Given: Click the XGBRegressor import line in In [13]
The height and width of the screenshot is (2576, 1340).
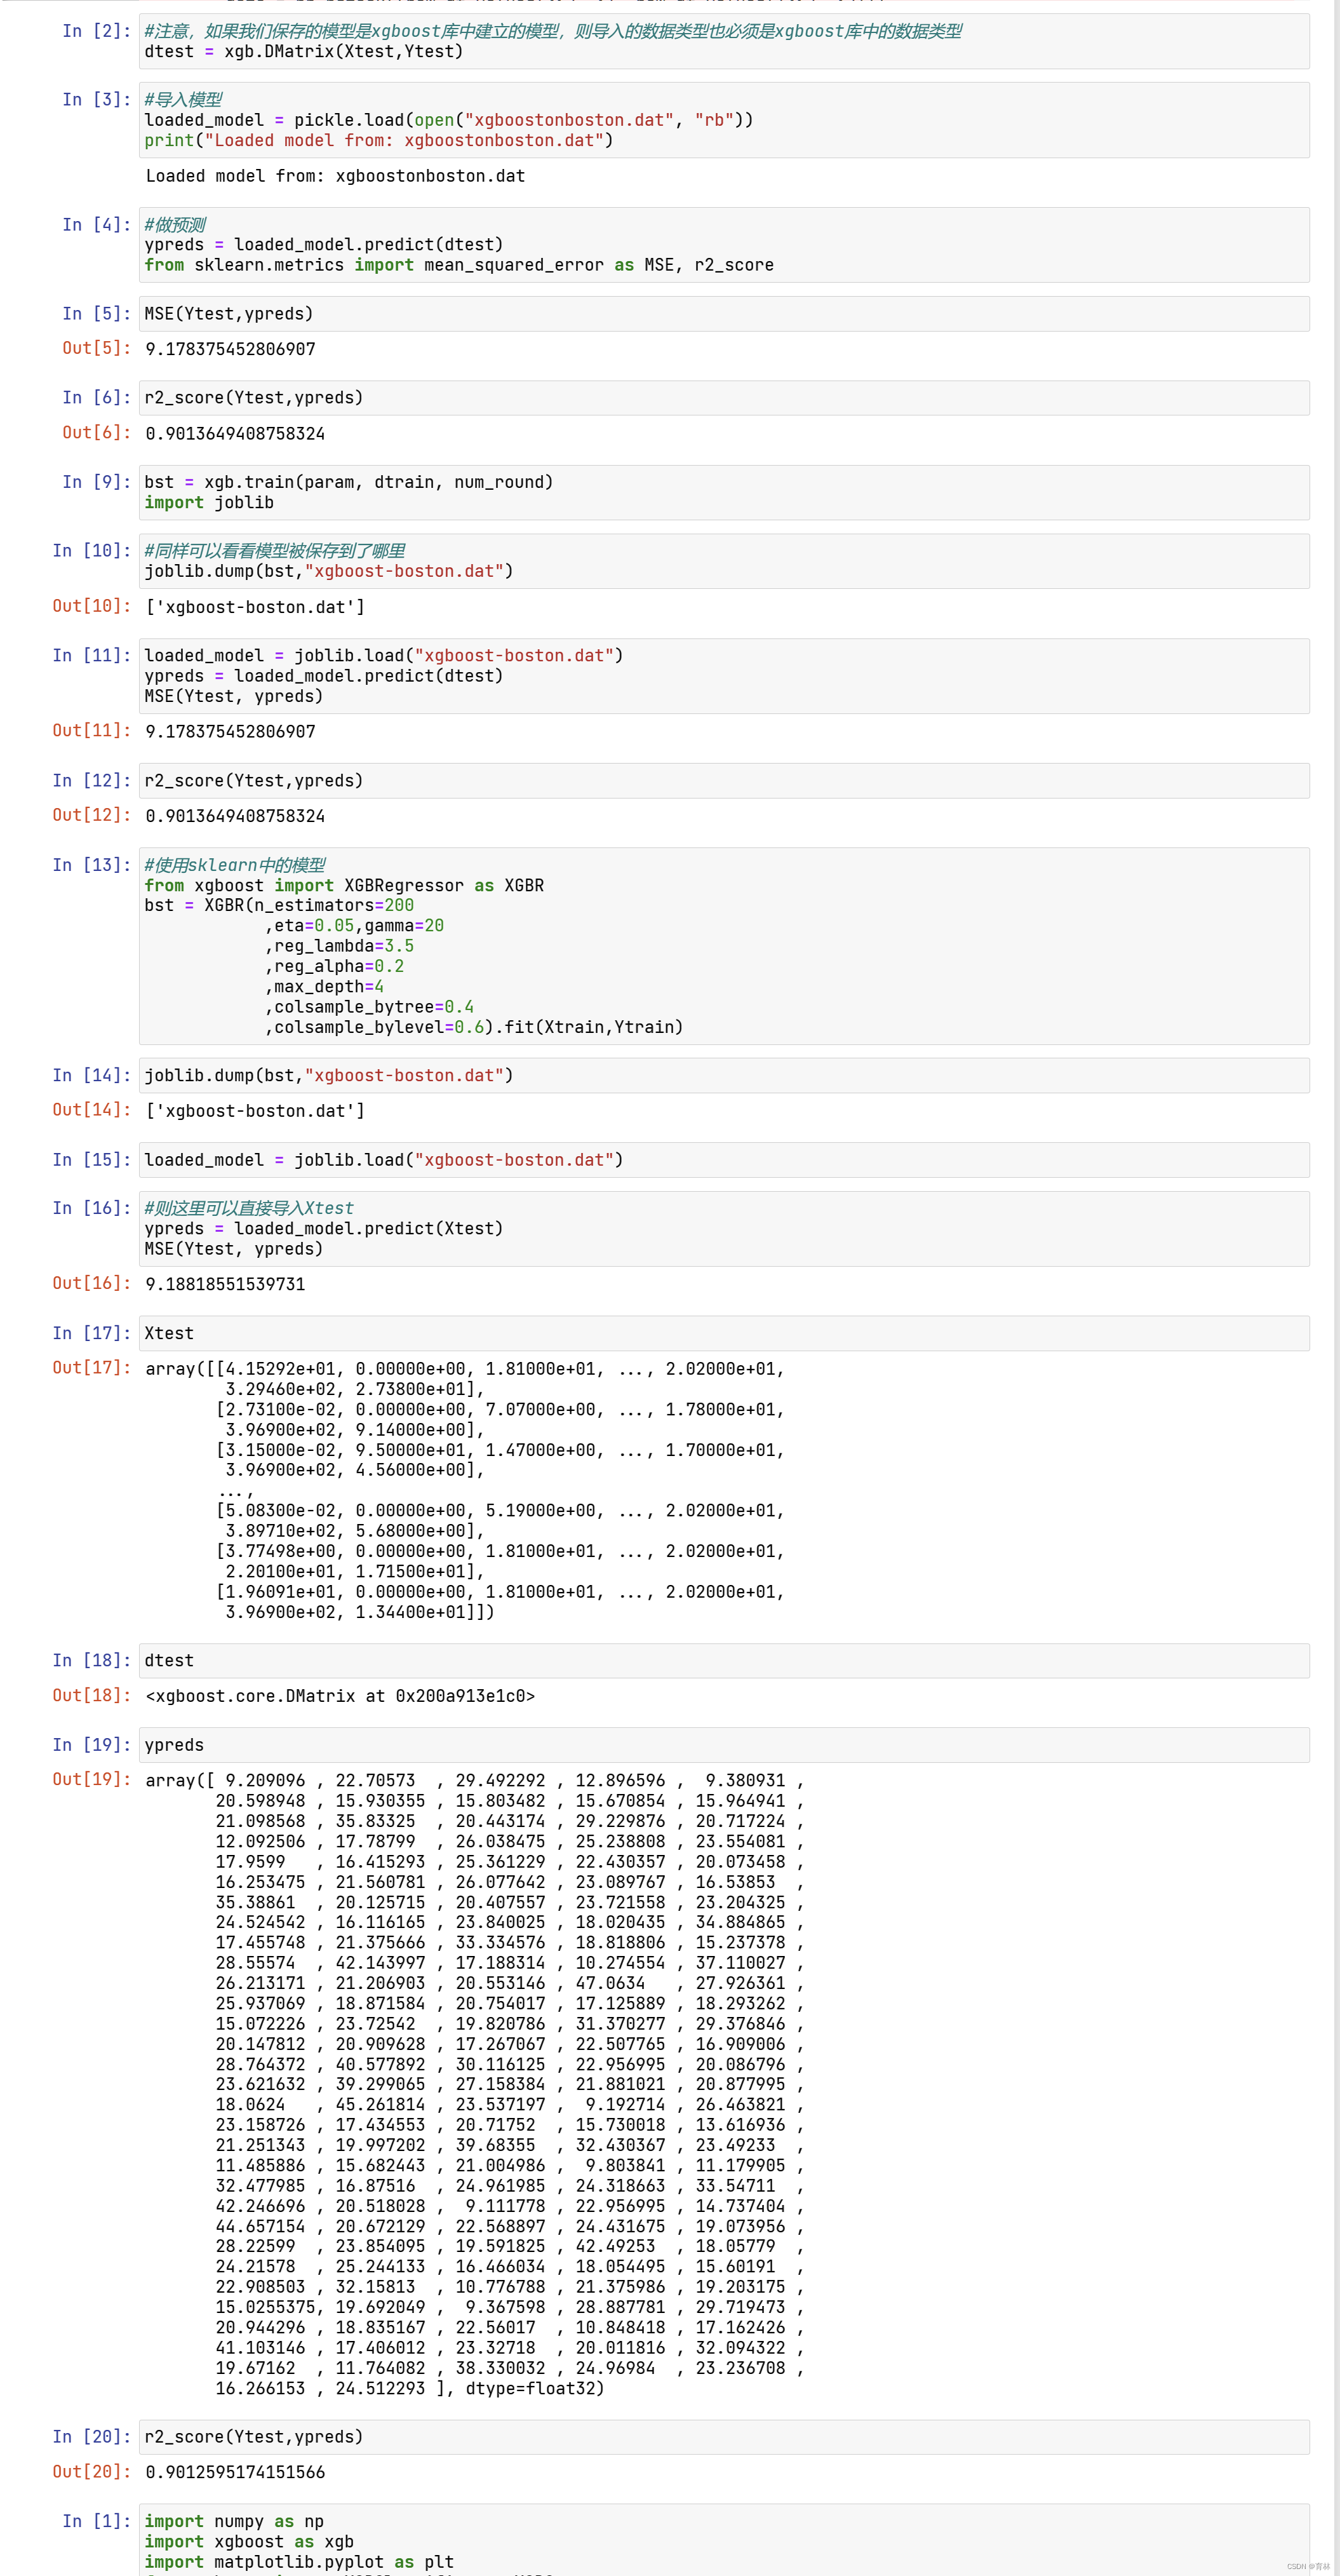Looking at the screenshot, I should tap(344, 886).
